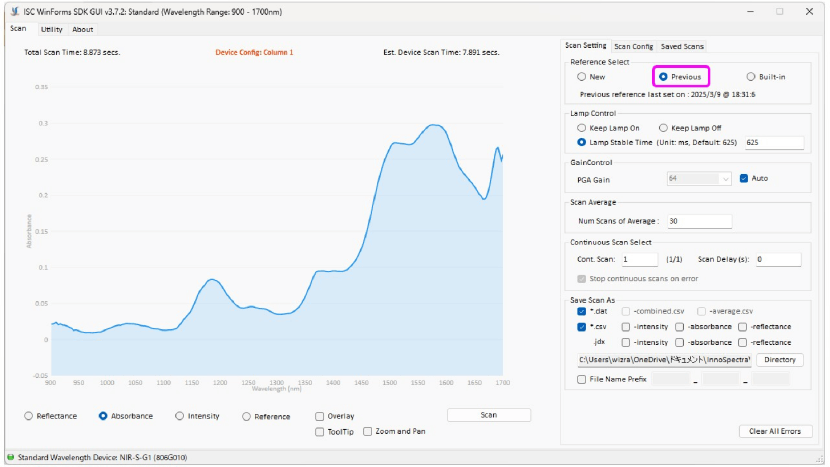This screenshot has height=467, width=830.
Task: Choose Keep Lamp On
Action: [582, 128]
